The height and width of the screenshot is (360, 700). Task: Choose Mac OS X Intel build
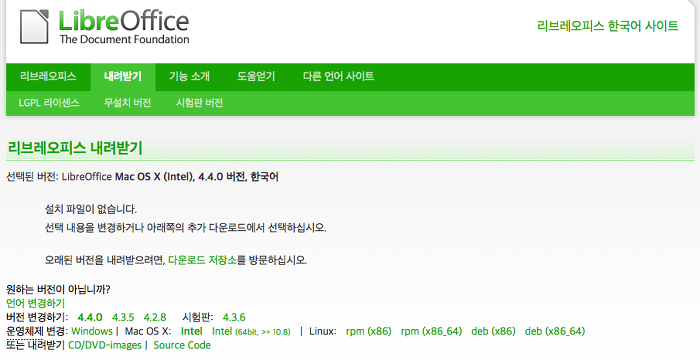coord(192,331)
